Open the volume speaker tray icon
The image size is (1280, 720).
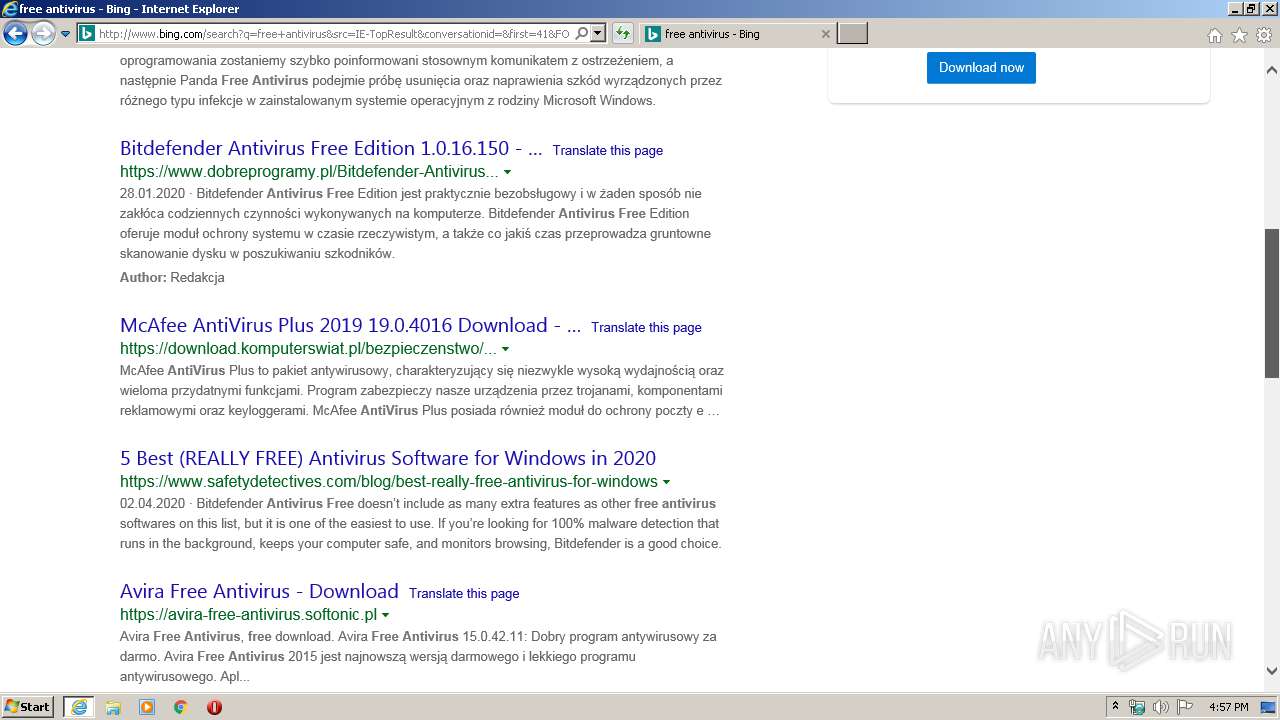click(x=1160, y=707)
